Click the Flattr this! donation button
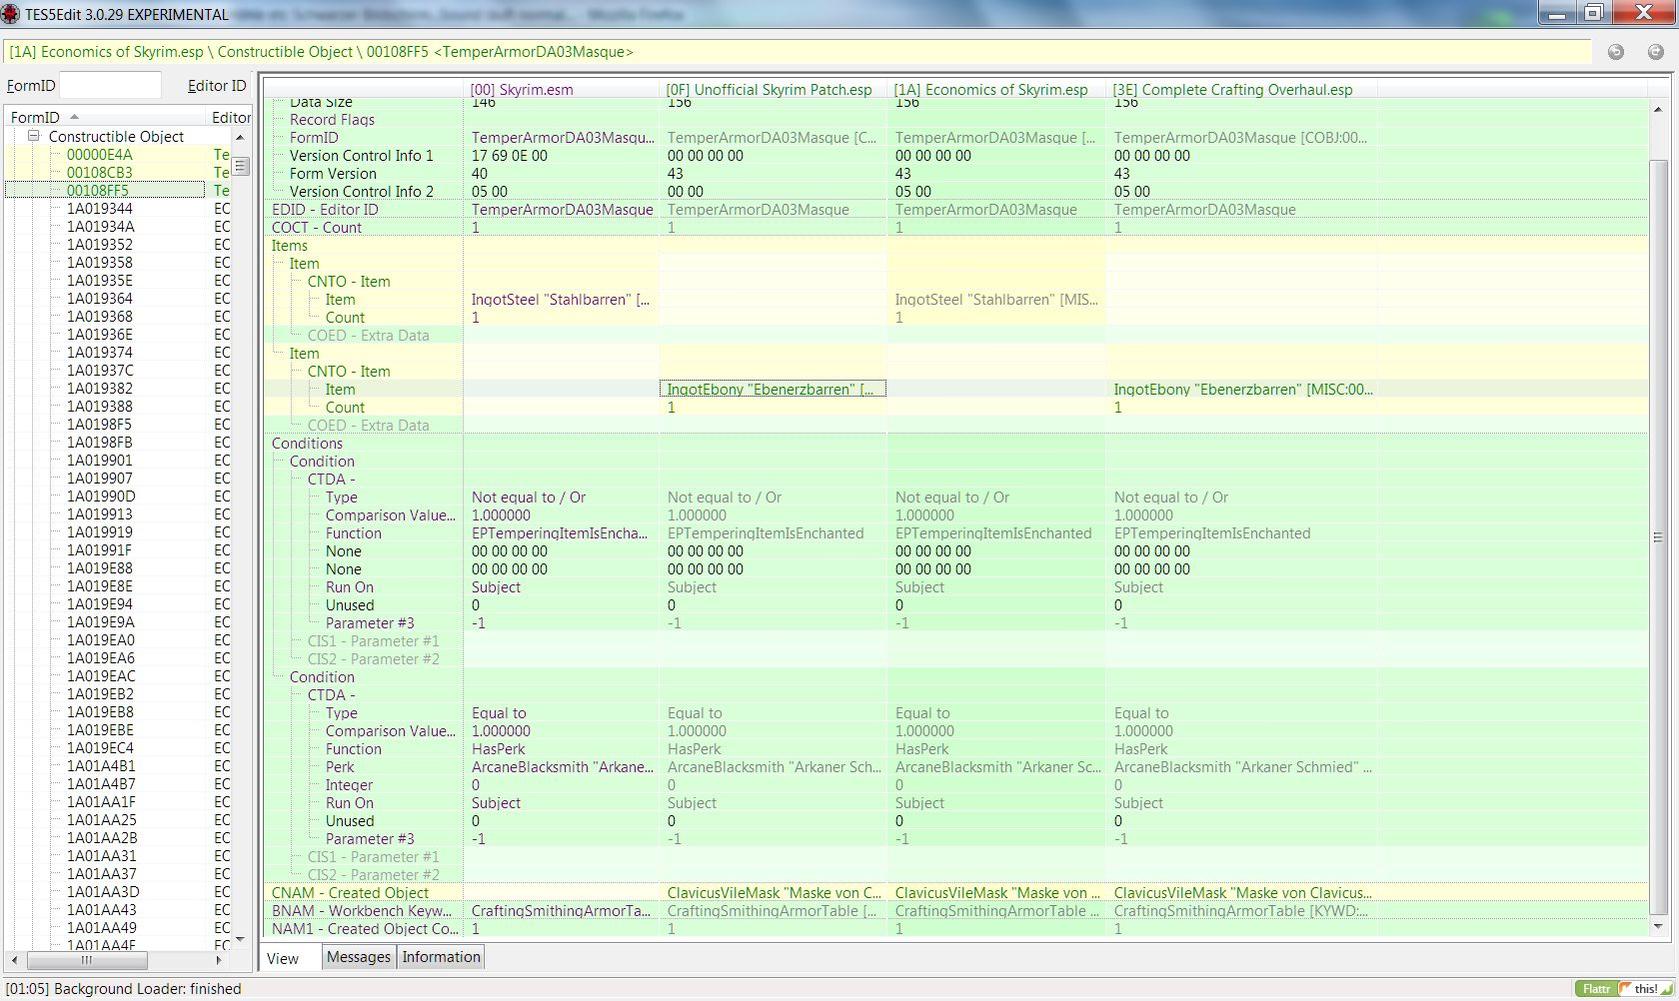The image size is (1679, 1001). coord(1619,989)
